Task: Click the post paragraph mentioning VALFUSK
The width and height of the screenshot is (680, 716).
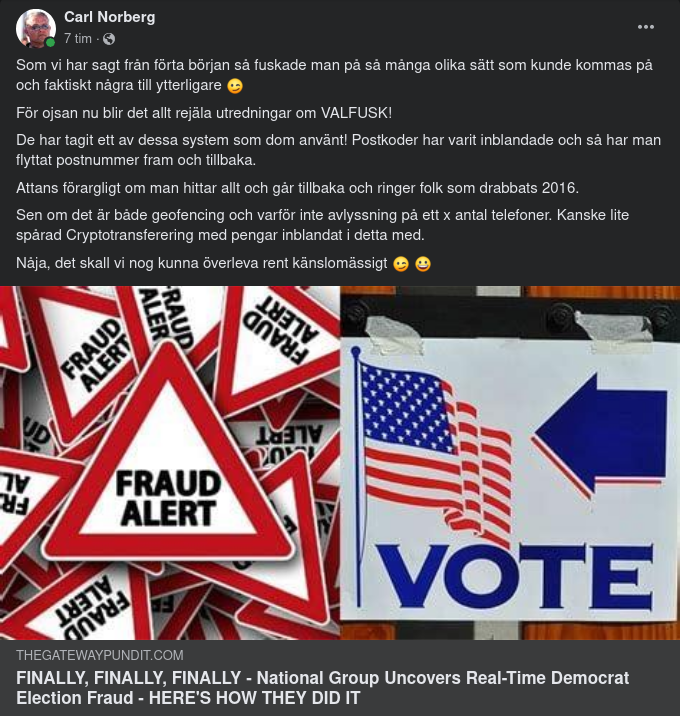Action: pyautogui.click(x=204, y=113)
